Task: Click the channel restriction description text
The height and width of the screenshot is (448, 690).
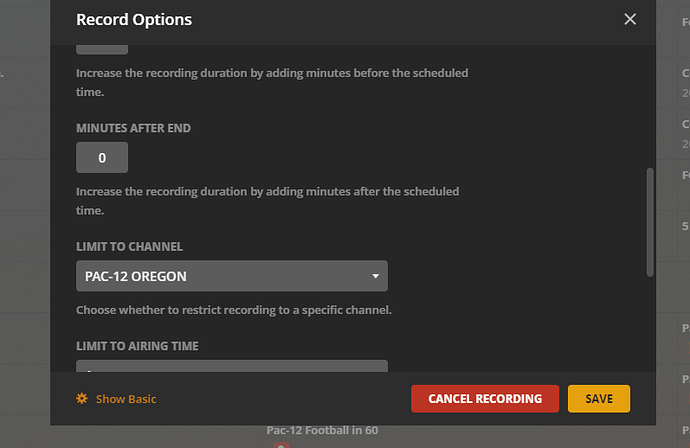Action: pyautogui.click(x=233, y=309)
